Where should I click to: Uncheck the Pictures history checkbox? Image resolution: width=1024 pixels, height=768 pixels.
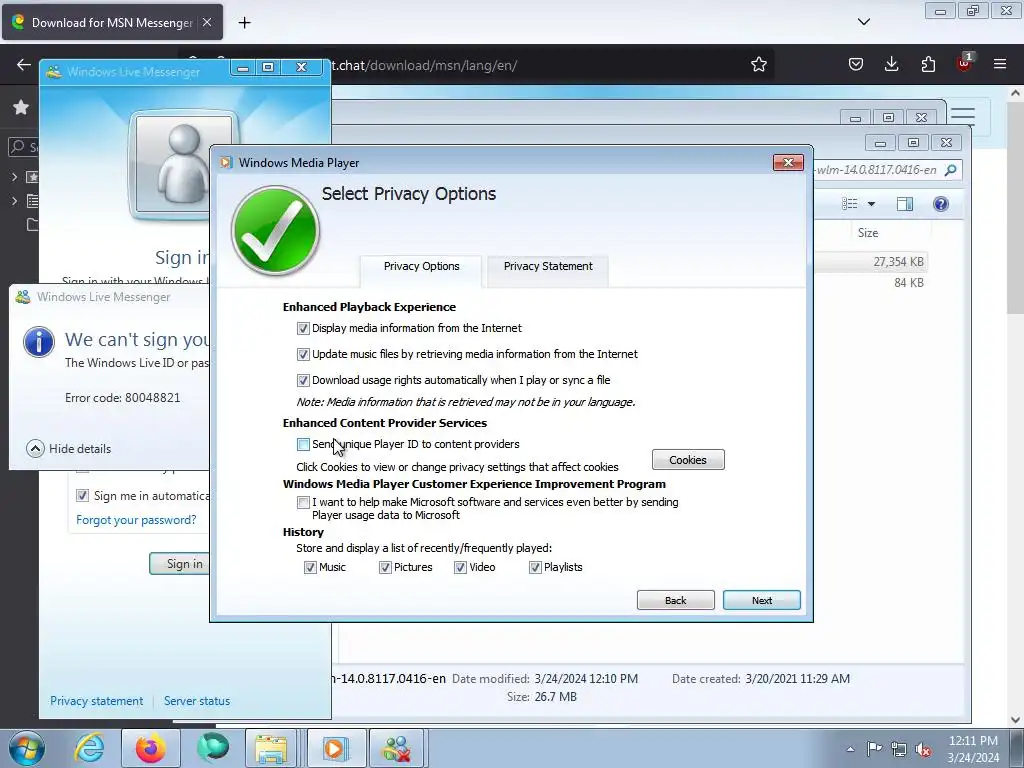(x=385, y=568)
